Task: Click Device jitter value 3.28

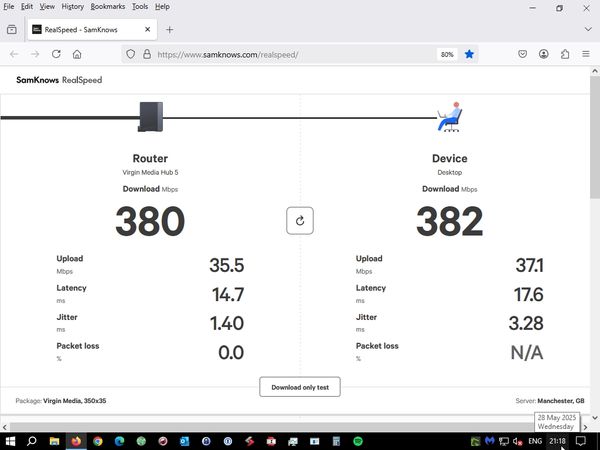Action: coord(526,323)
